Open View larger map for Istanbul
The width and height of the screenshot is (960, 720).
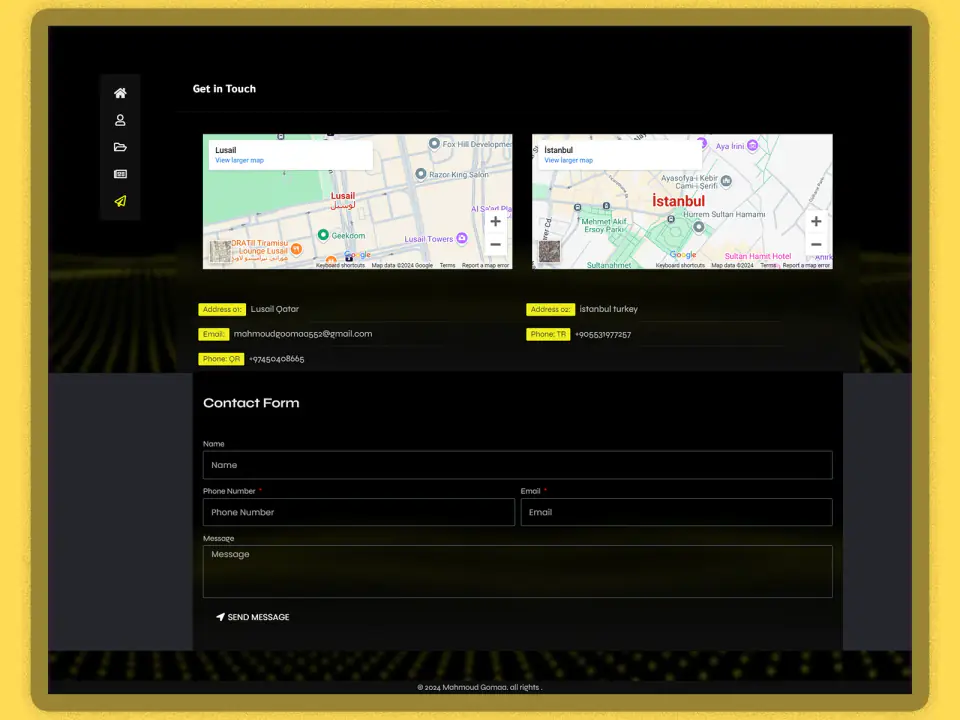pos(569,160)
